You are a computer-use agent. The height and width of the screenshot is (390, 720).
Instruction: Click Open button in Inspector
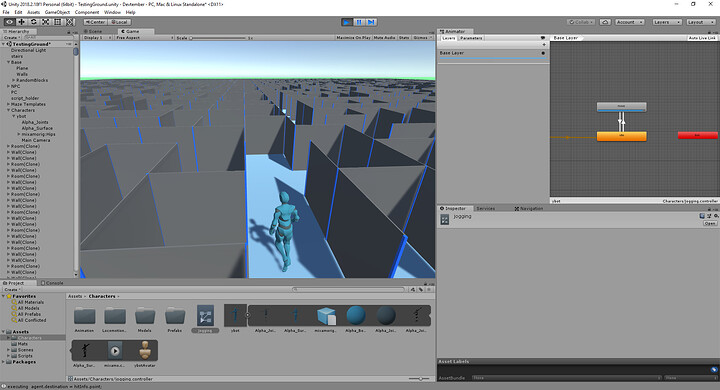(710, 223)
